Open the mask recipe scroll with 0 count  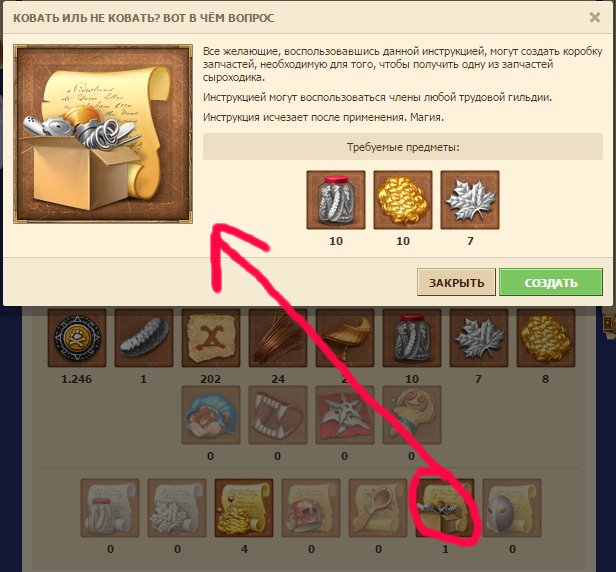(512, 508)
